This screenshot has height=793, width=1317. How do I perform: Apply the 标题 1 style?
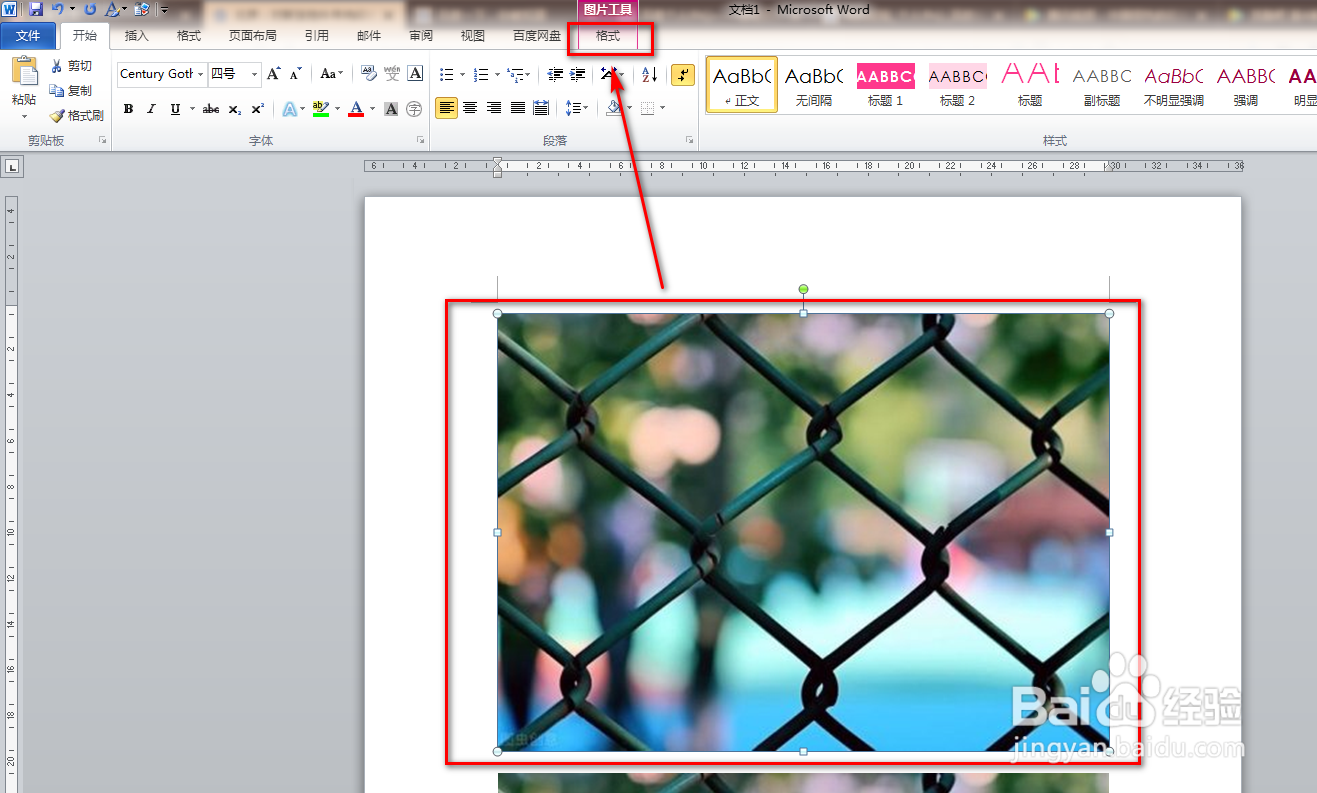coord(886,84)
